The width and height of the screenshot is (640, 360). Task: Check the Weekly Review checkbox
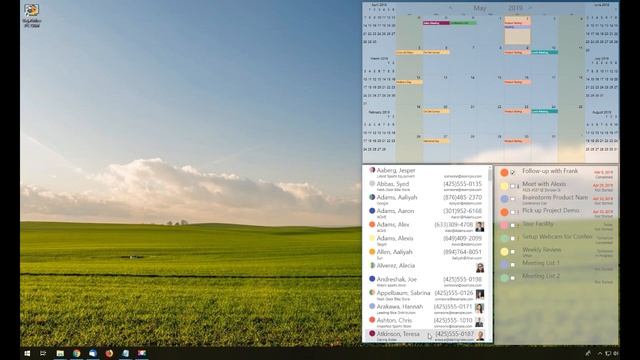pyautogui.click(x=513, y=251)
